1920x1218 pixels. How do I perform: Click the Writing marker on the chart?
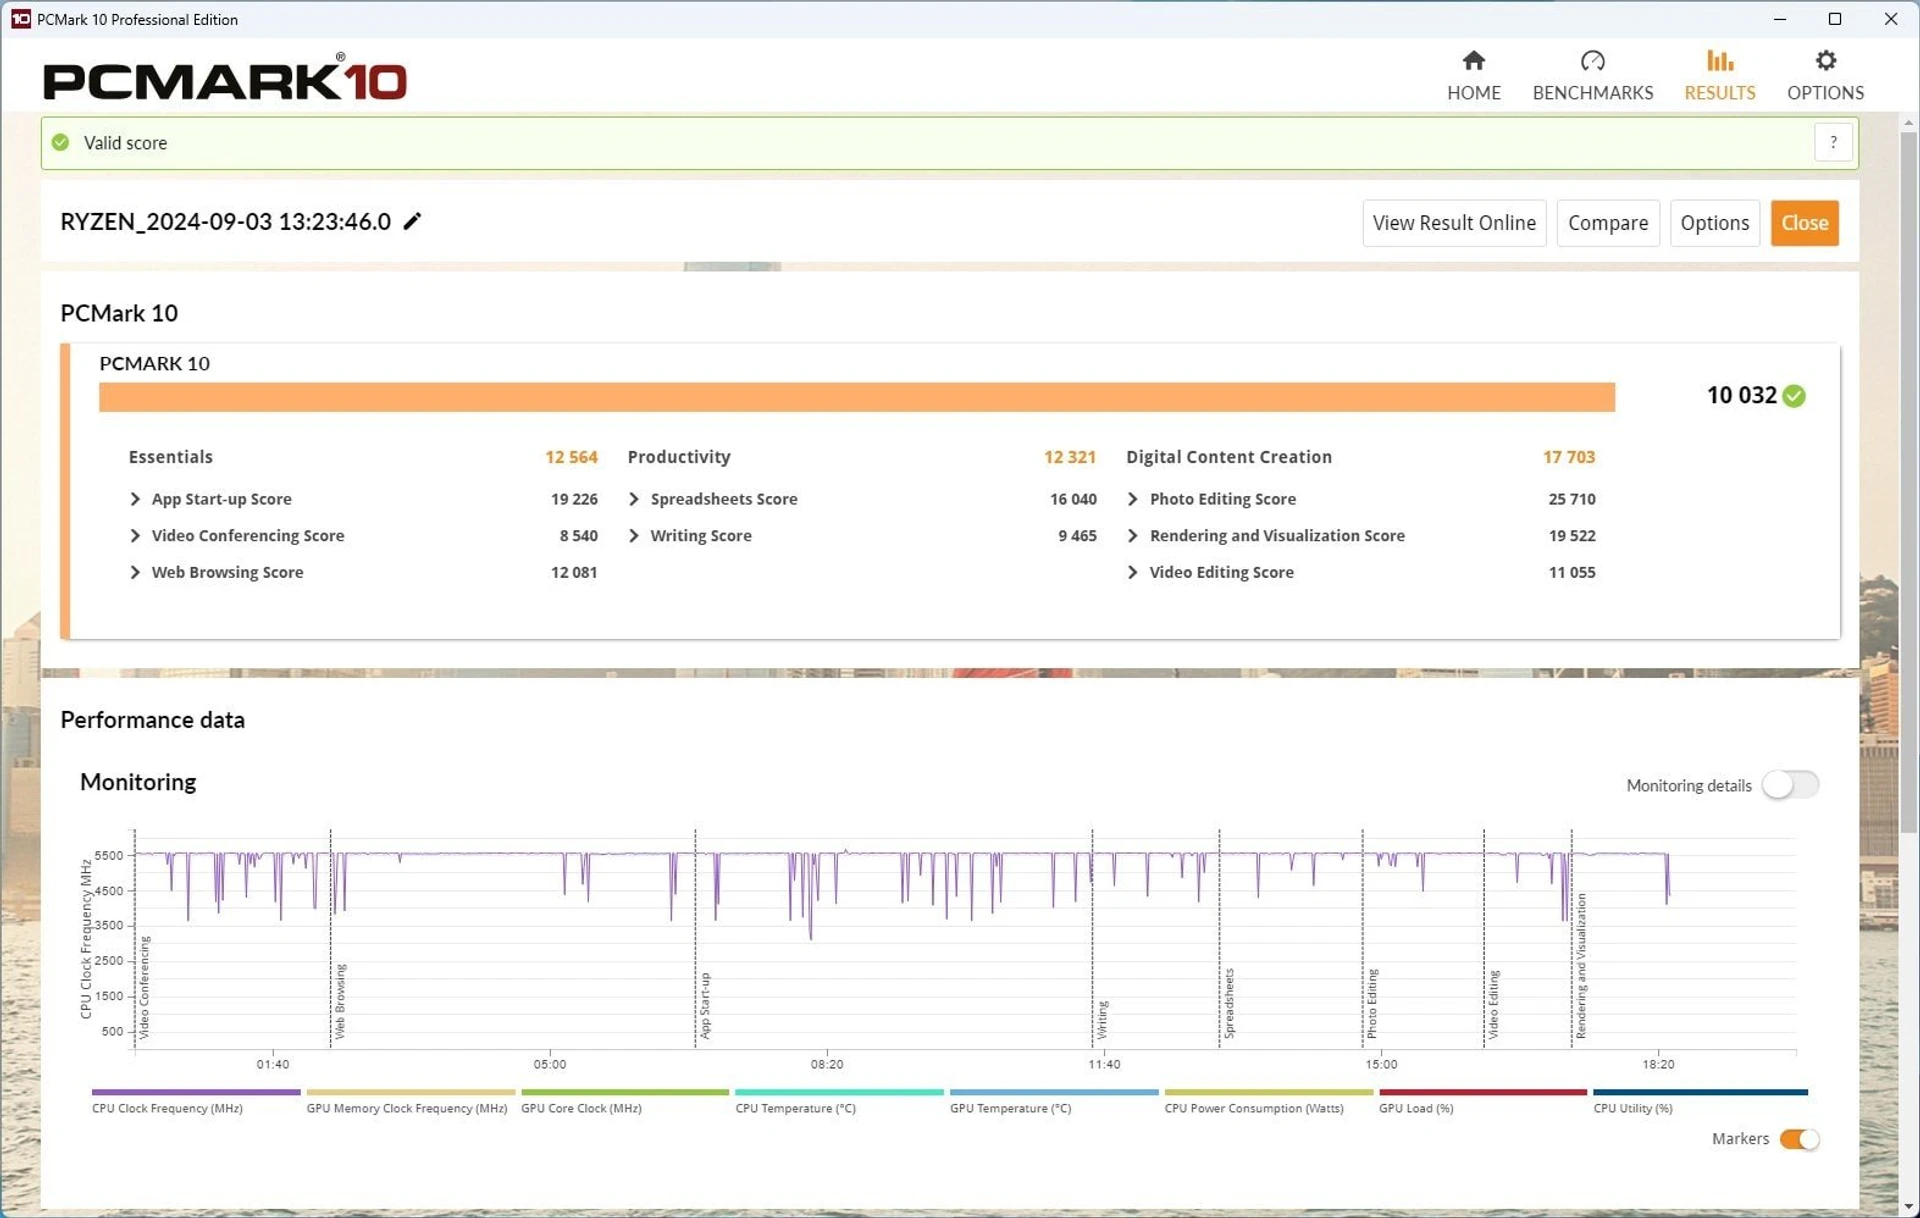(1102, 1020)
